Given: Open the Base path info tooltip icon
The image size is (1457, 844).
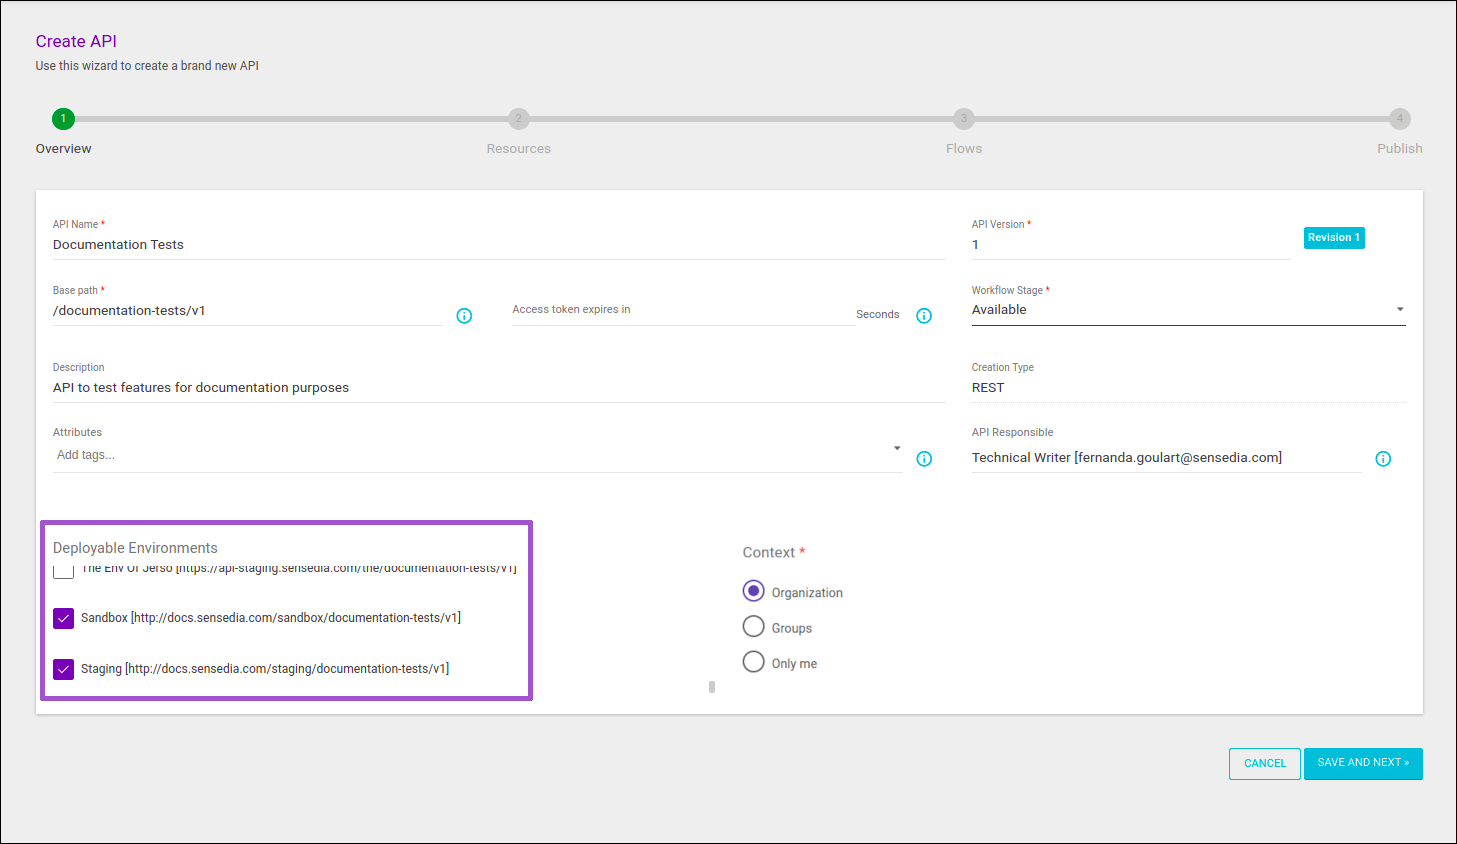Looking at the screenshot, I should pos(463,315).
